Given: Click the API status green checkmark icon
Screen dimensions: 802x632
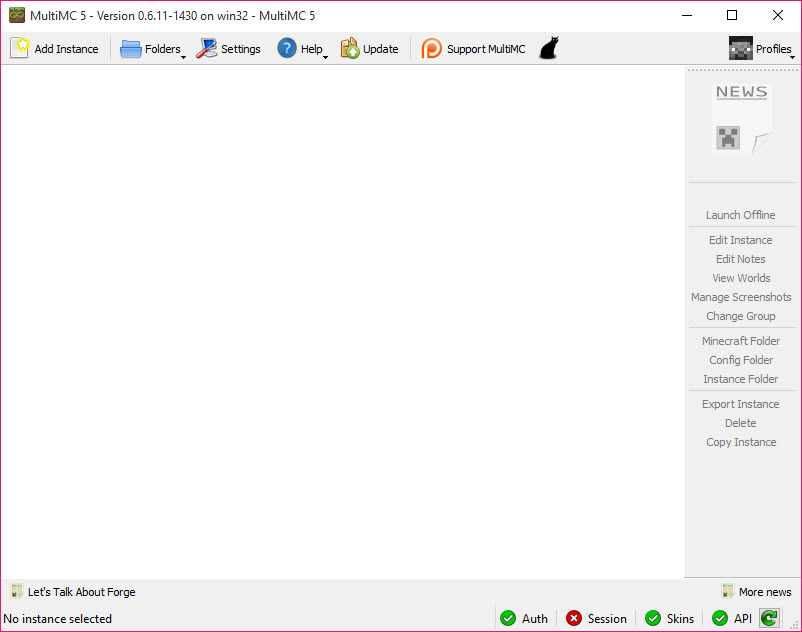Looking at the screenshot, I should coord(720,618).
